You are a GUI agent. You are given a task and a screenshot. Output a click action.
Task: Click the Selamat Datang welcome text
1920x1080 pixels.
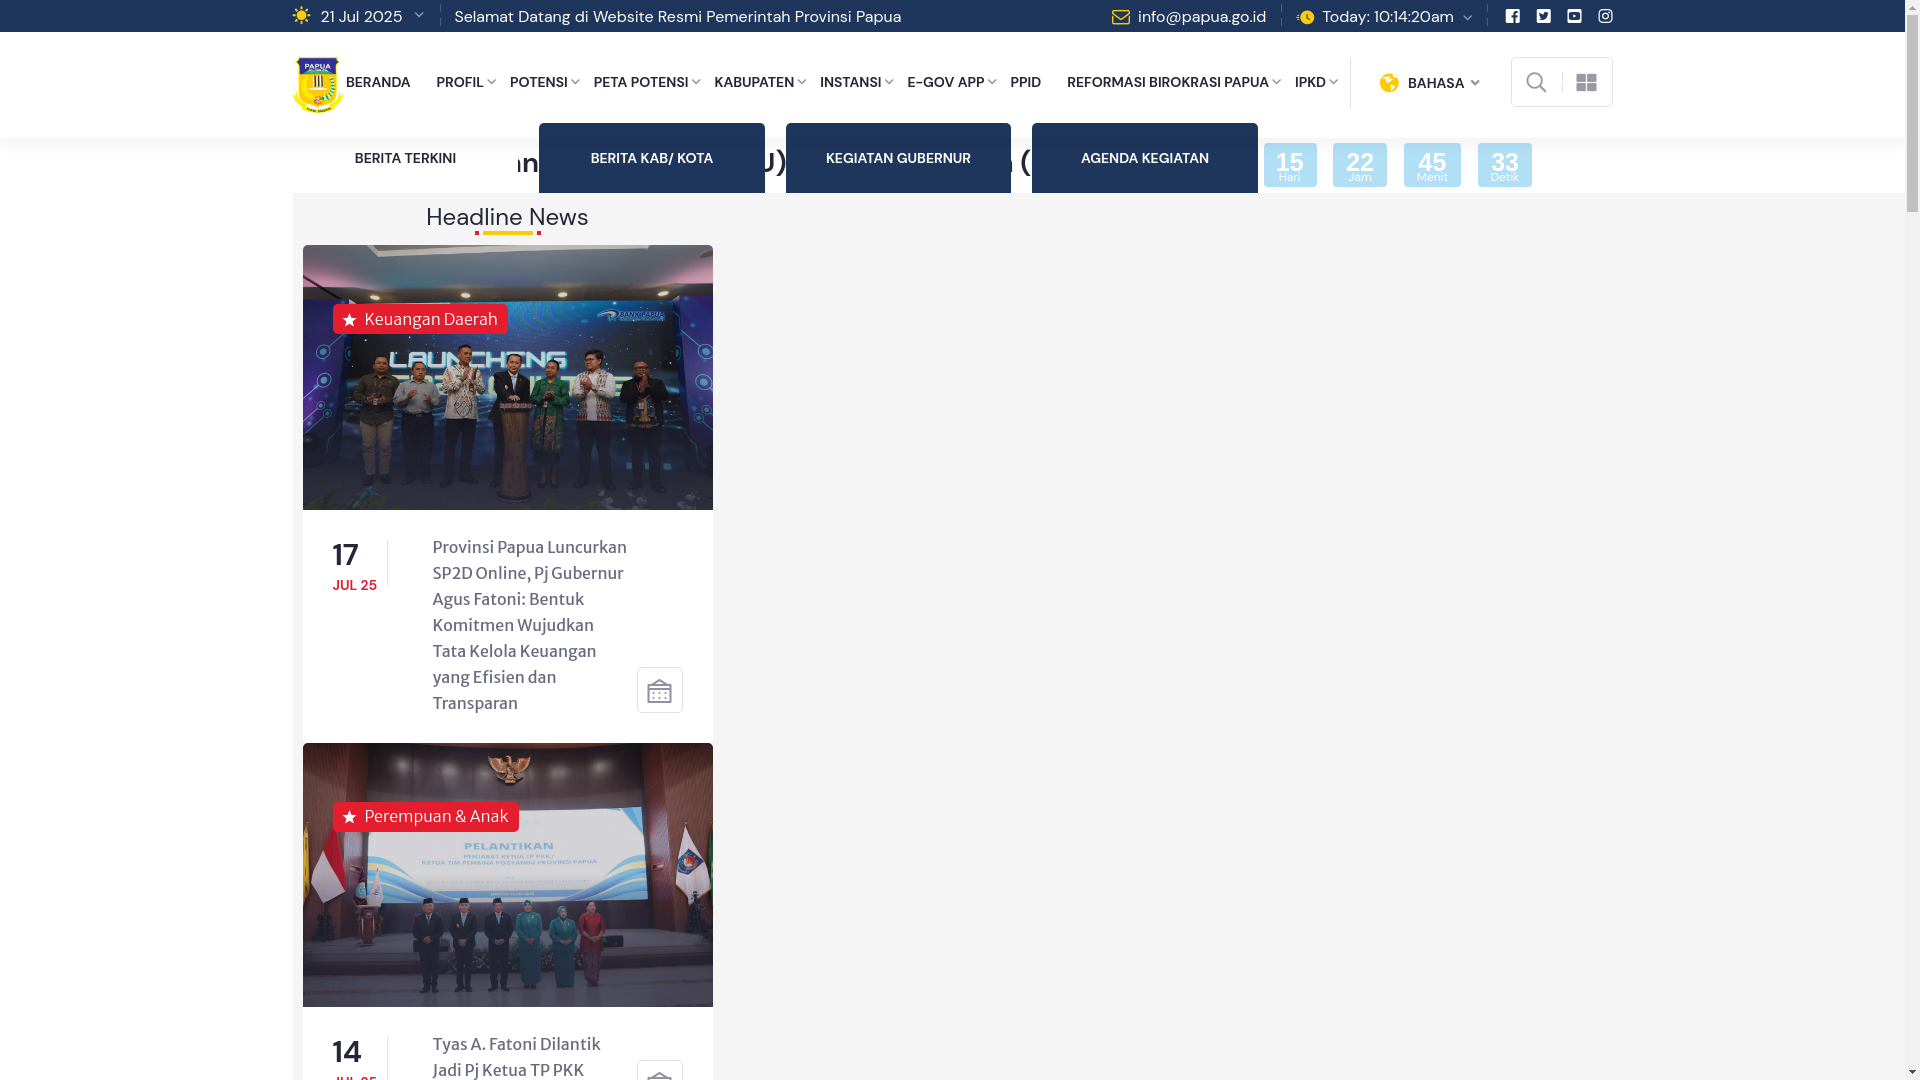tap(678, 17)
